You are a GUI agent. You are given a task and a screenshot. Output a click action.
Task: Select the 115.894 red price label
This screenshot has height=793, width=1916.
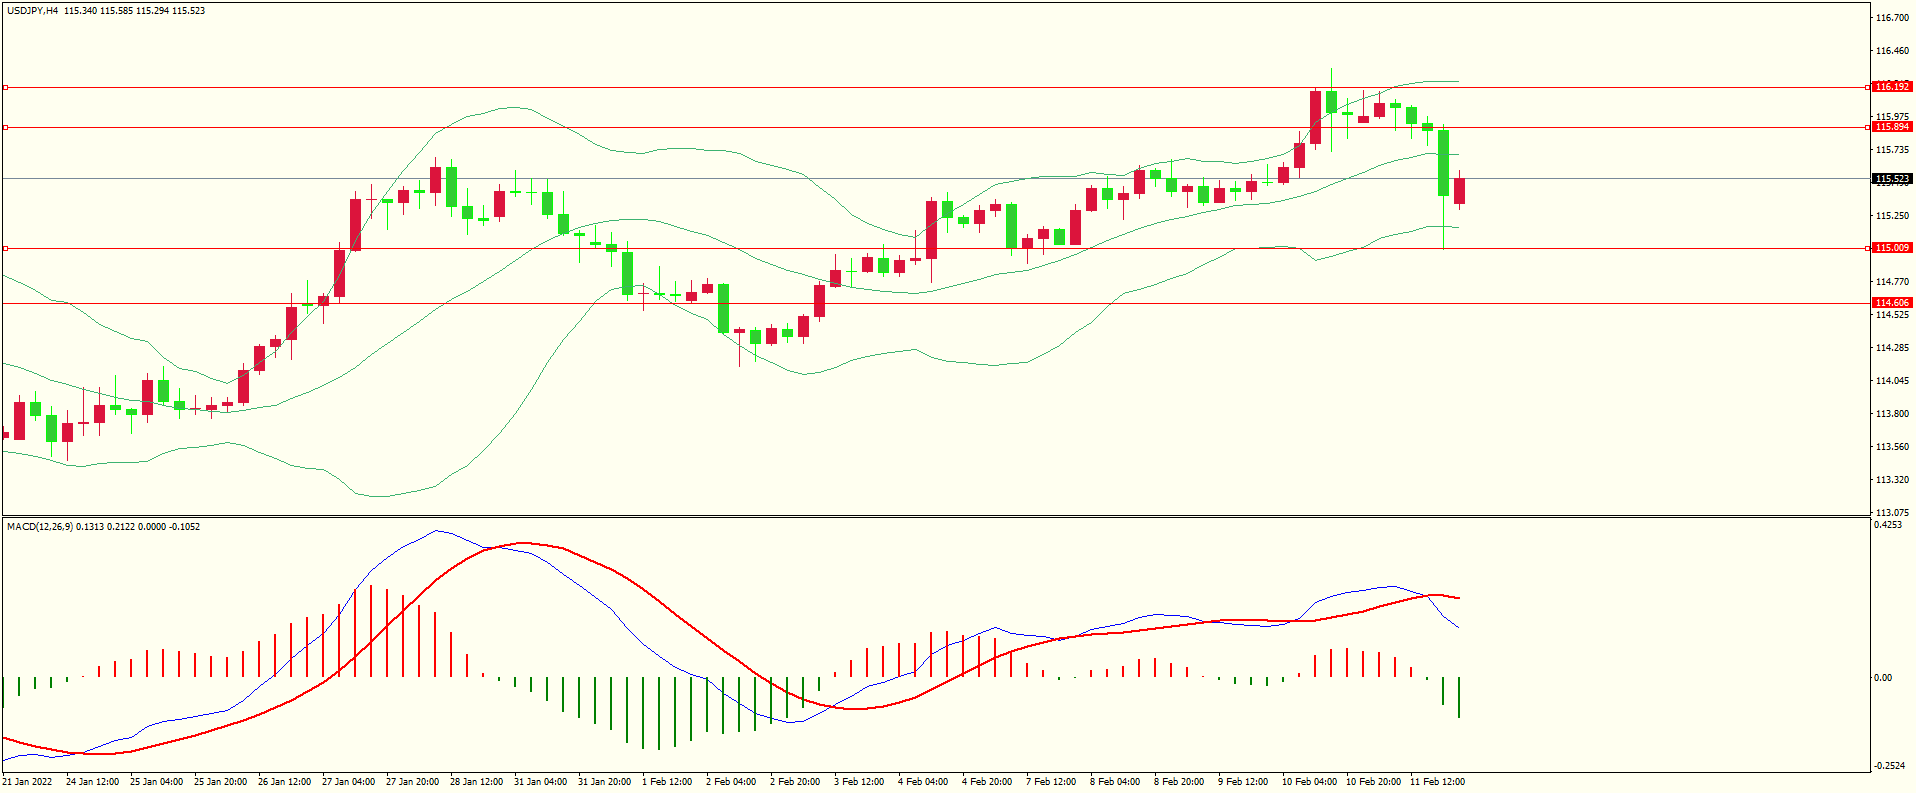pos(1891,127)
